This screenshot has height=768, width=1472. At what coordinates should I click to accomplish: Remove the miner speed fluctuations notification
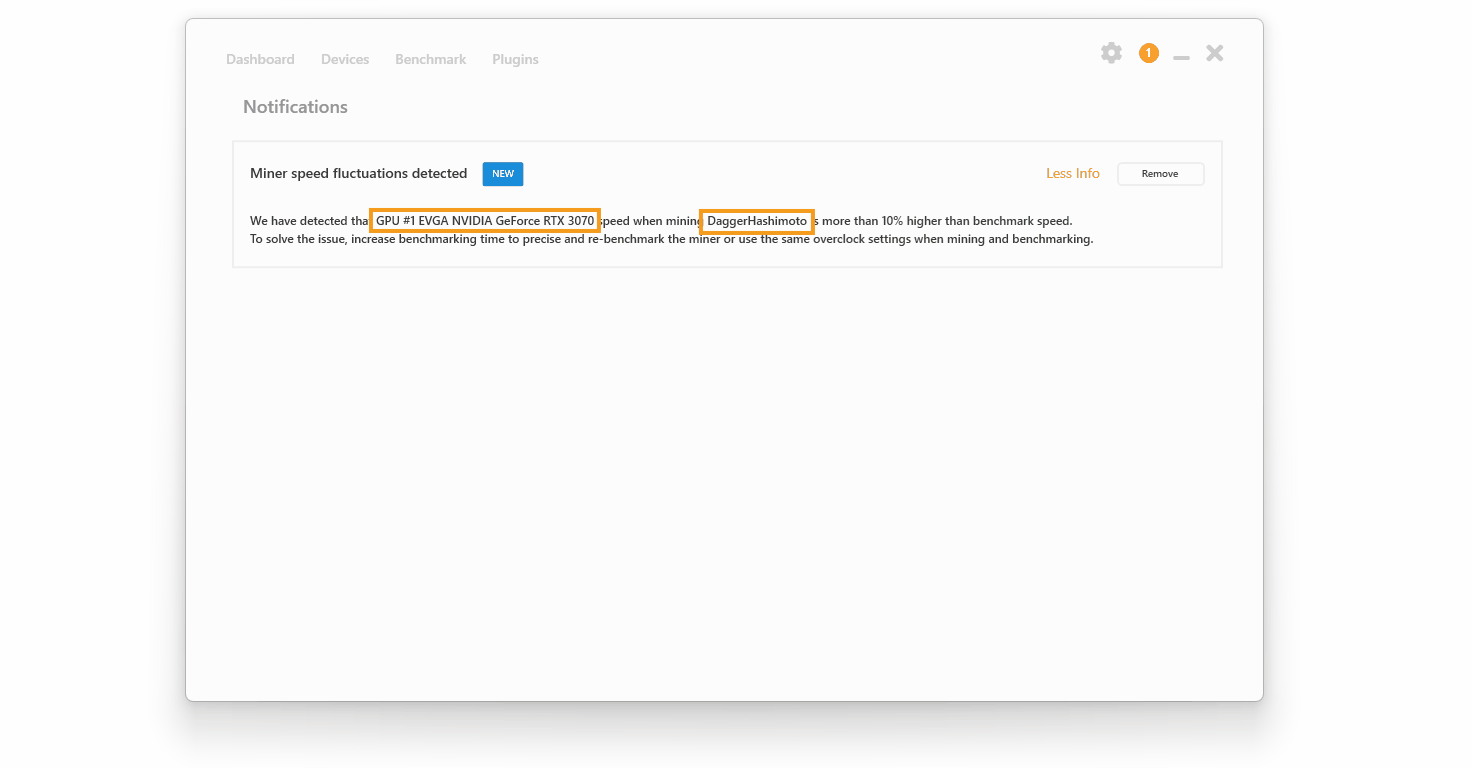1160,173
